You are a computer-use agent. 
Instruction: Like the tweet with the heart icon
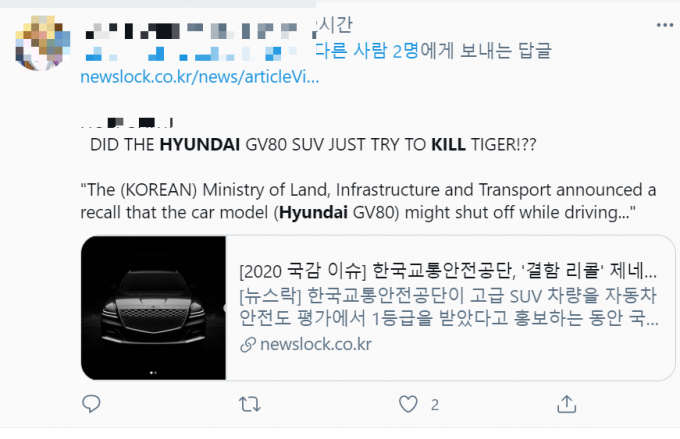(x=408, y=404)
